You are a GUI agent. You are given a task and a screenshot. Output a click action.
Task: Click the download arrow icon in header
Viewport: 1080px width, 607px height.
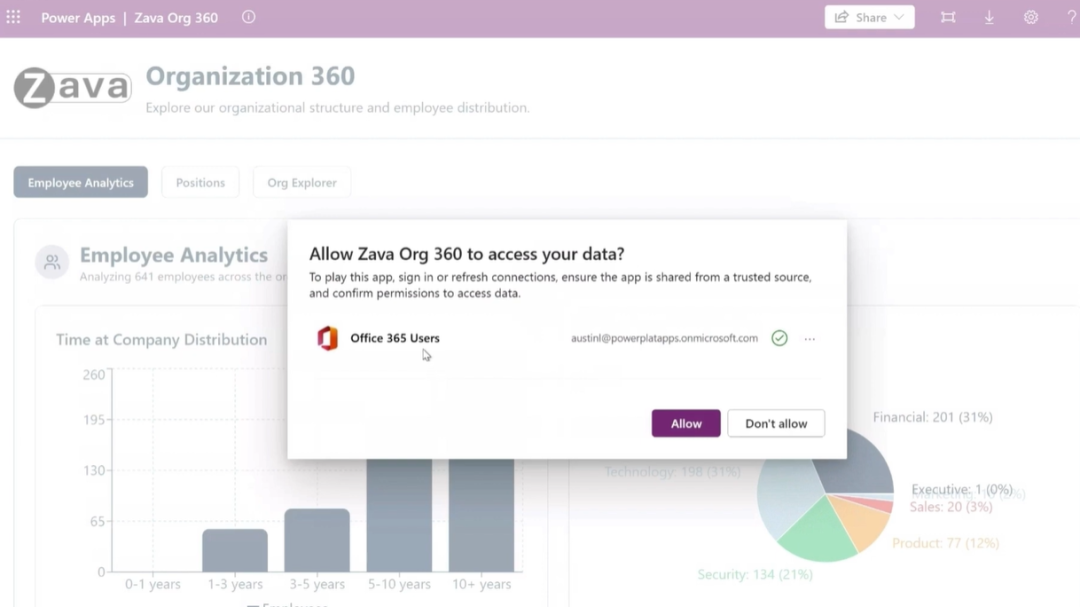989,17
